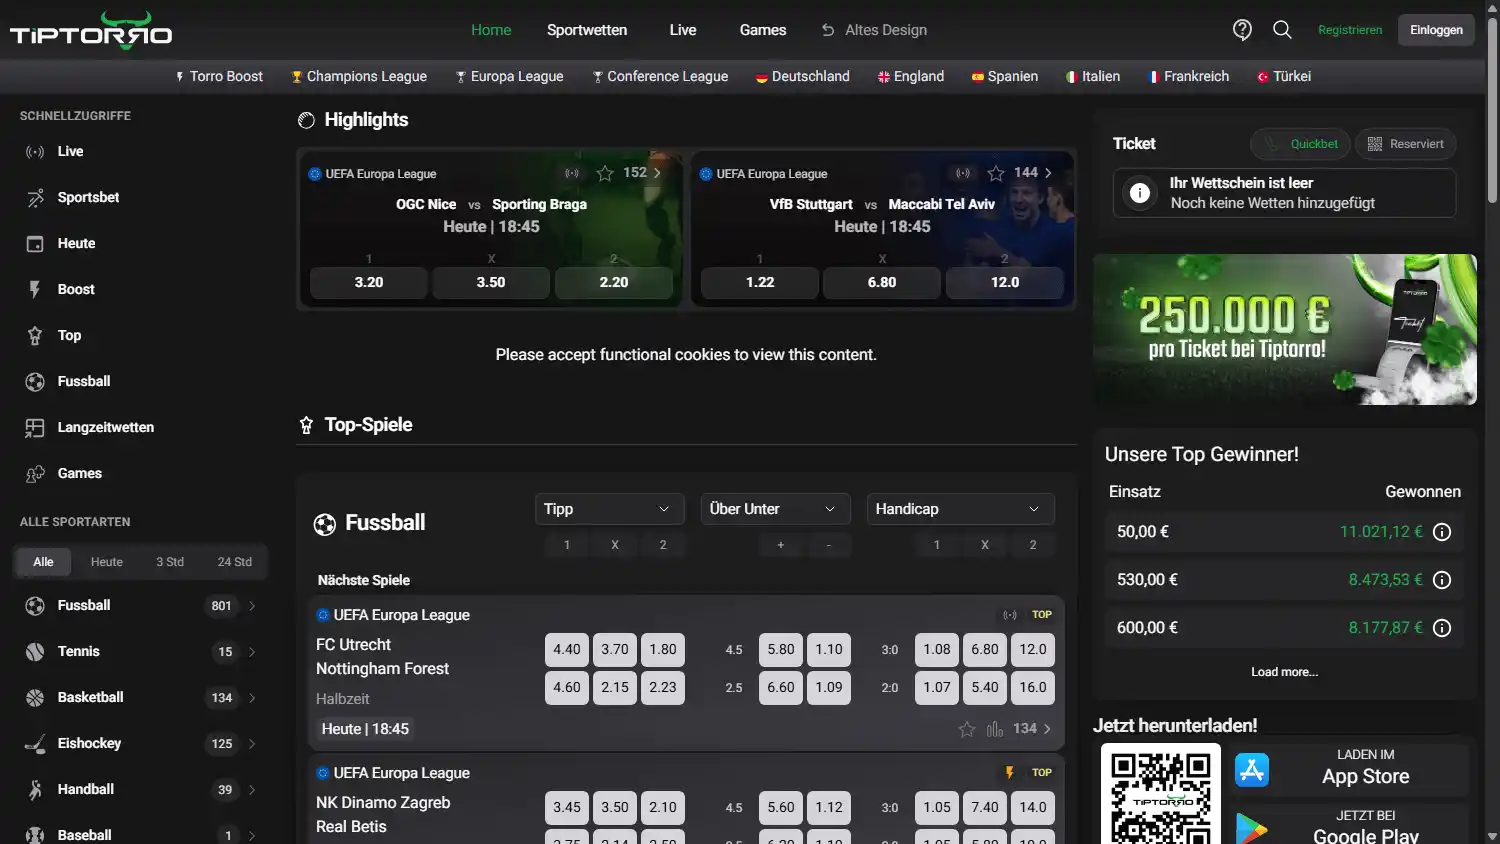This screenshot has width=1500, height=844.
Task: Click the Langzeitwetten icon in sidebar
Action: point(35,428)
